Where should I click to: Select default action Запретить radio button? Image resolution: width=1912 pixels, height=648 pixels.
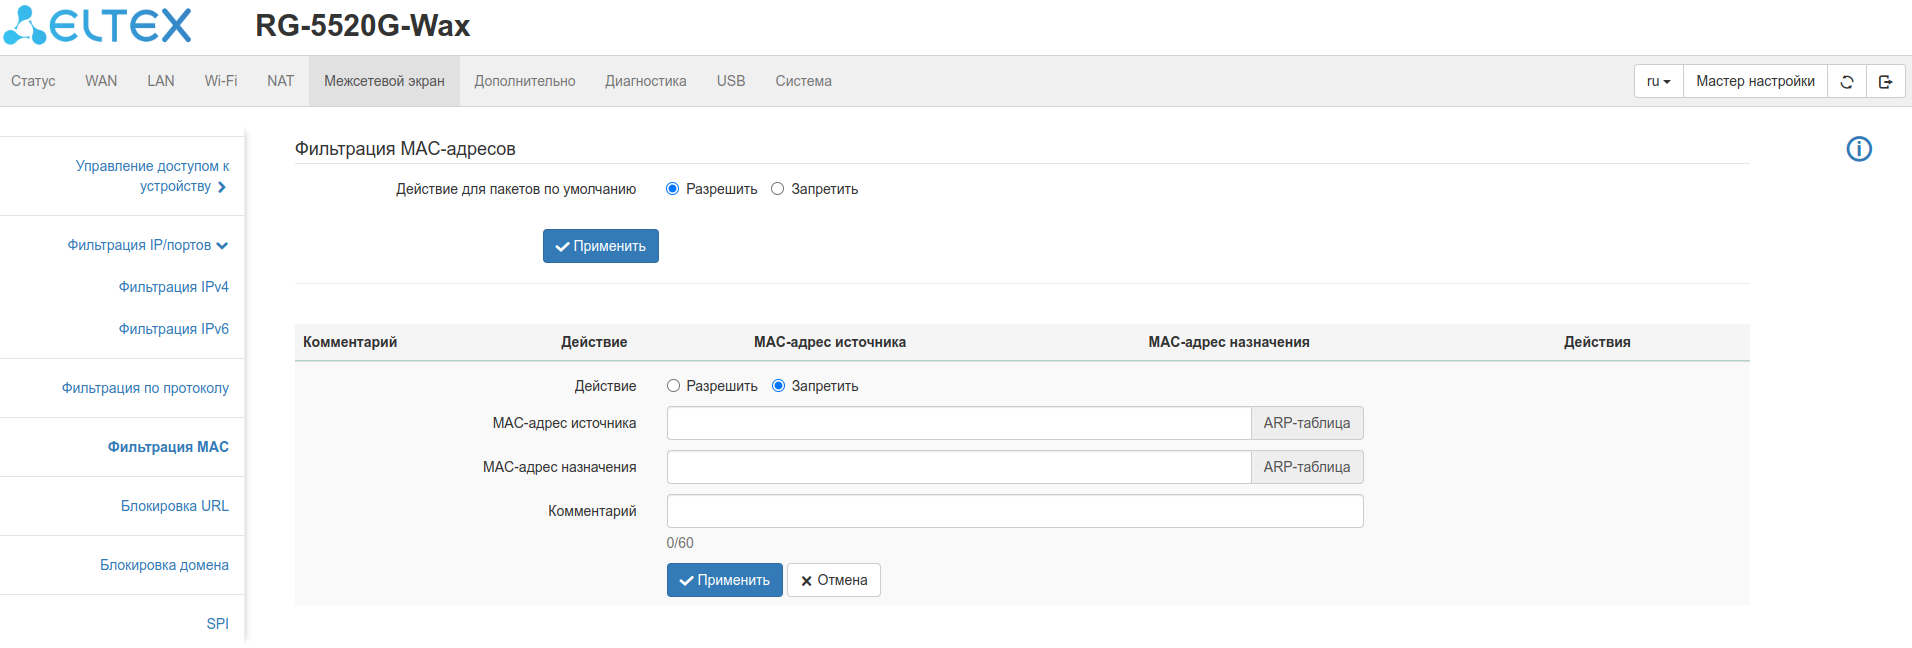tap(778, 189)
